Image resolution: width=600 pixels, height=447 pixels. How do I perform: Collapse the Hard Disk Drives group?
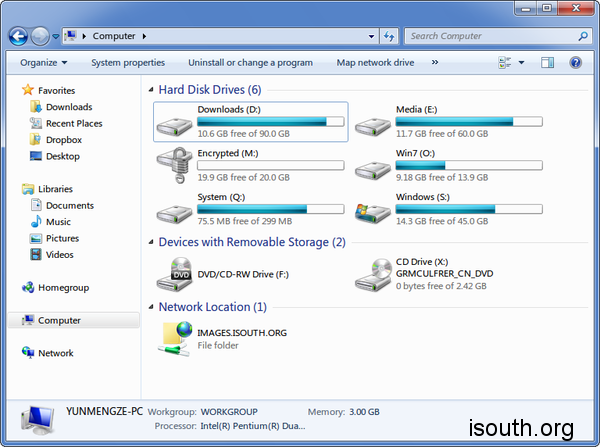click(150, 90)
